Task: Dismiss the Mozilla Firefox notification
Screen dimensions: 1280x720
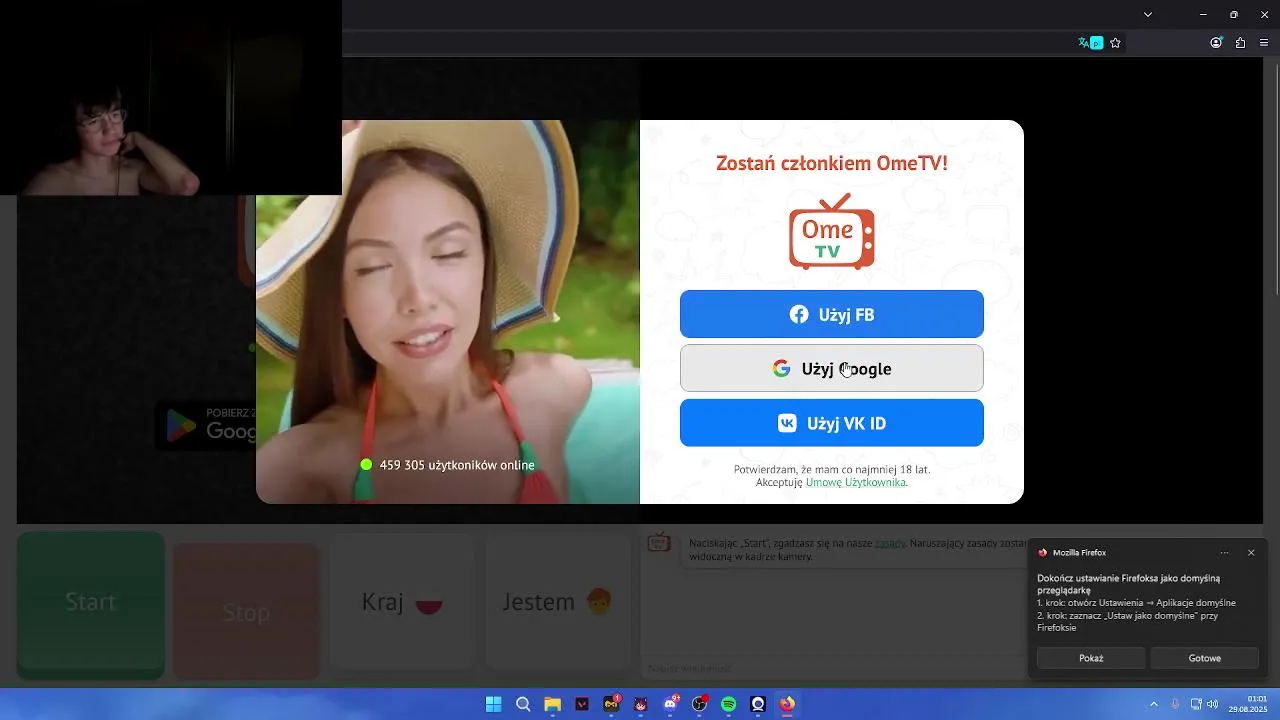Action: (1251, 552)
